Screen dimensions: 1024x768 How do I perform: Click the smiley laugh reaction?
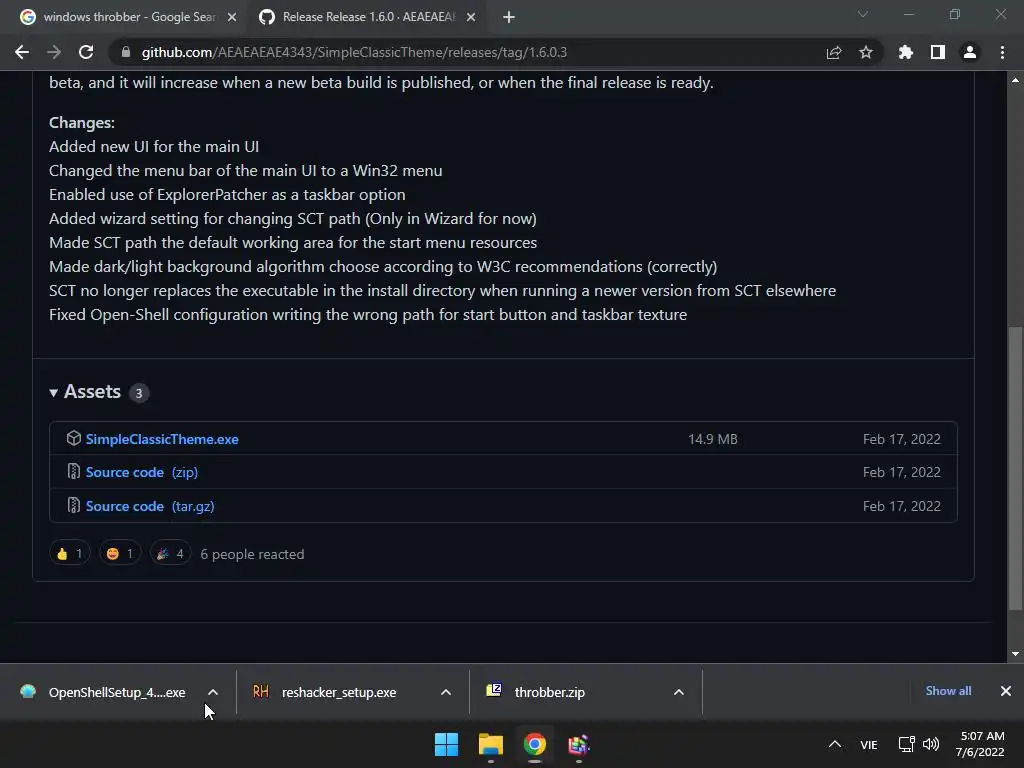tap(120, 554)
